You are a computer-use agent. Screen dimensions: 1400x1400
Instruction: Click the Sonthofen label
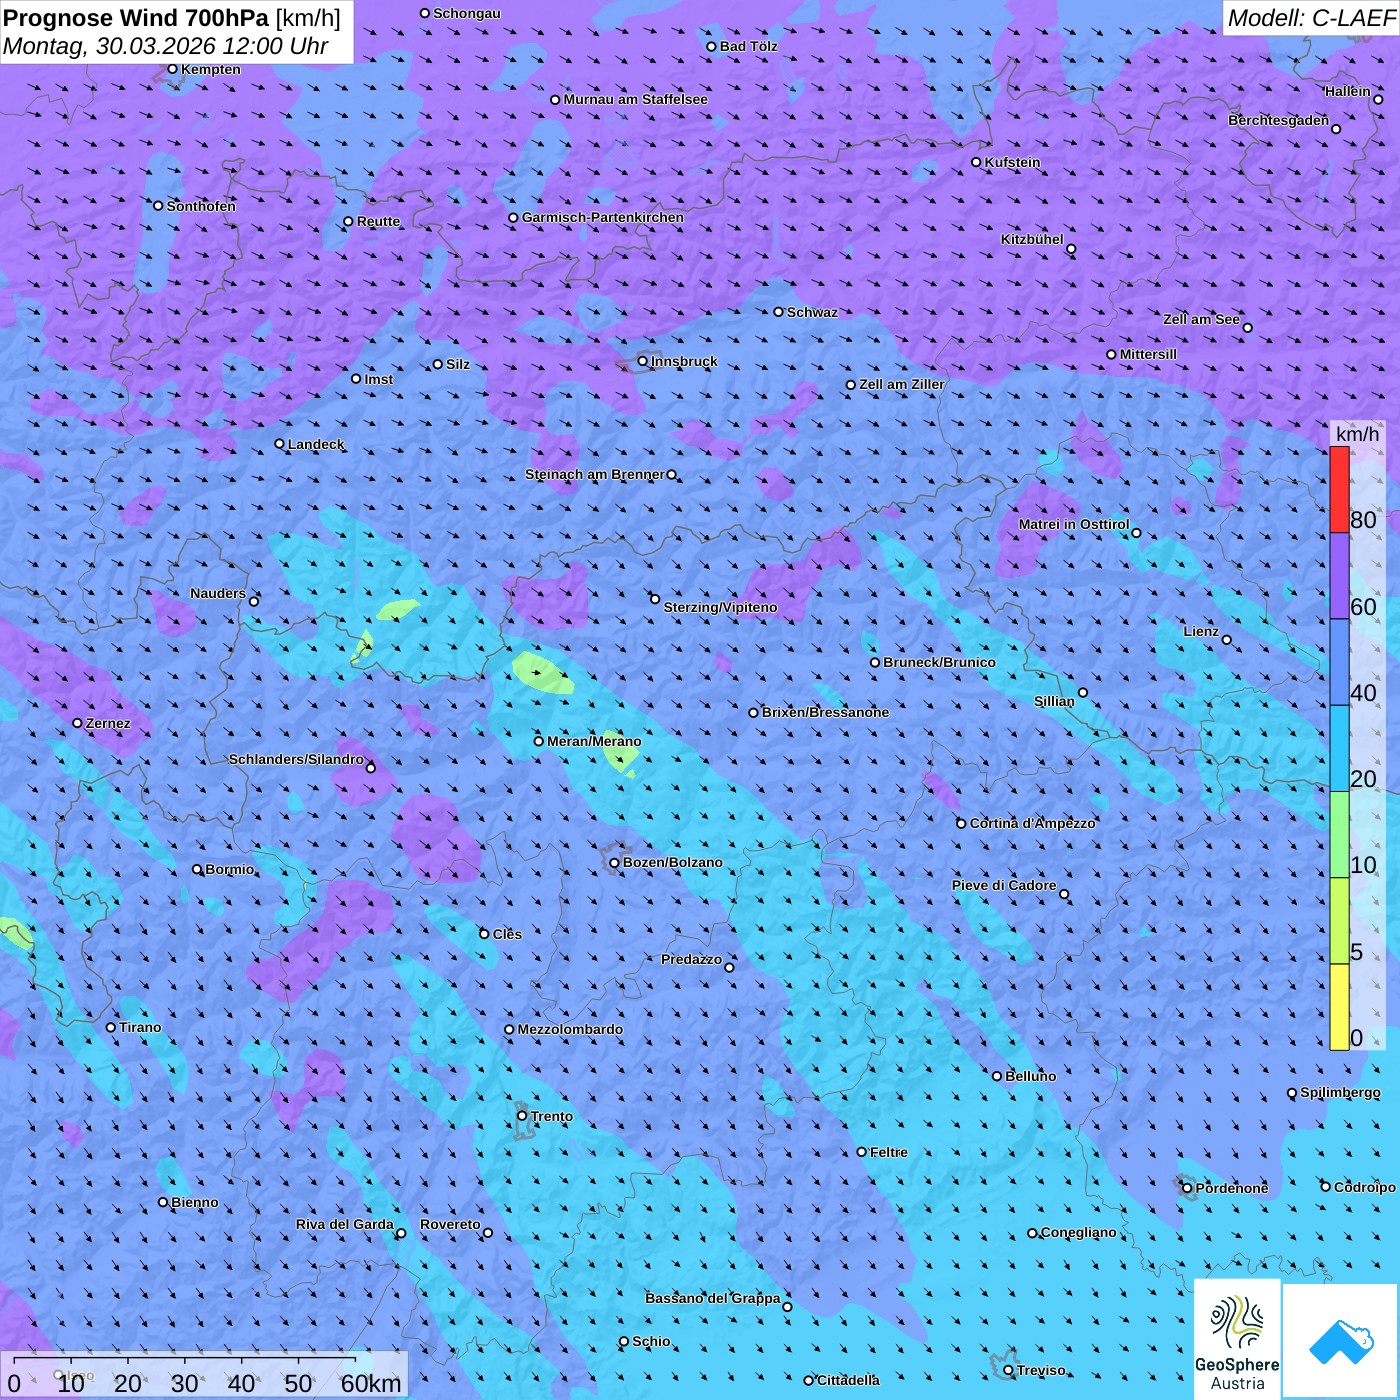(x=201, y=206)
